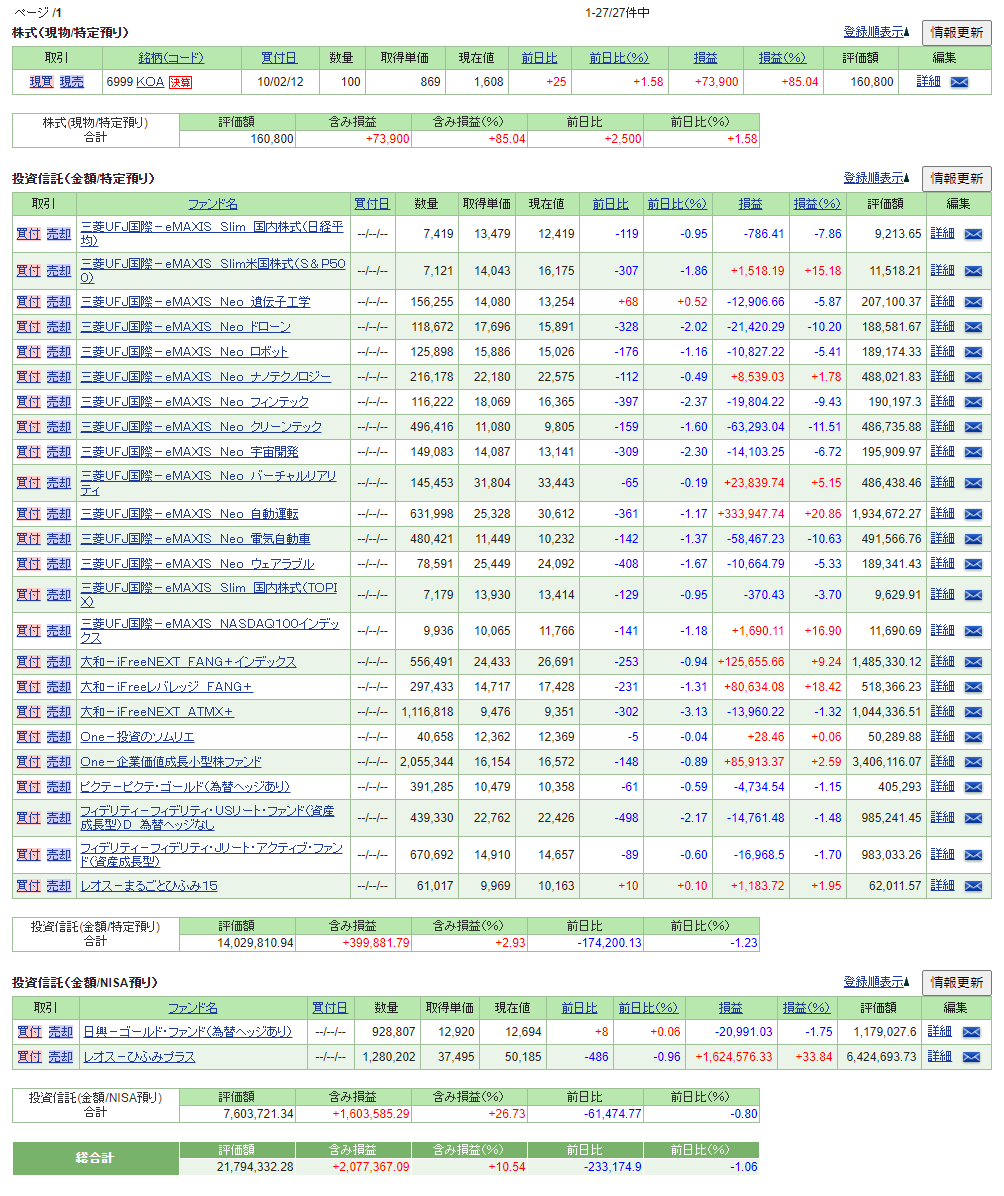Sort stocks table by 損益(%) header

(x=782, y=58)
